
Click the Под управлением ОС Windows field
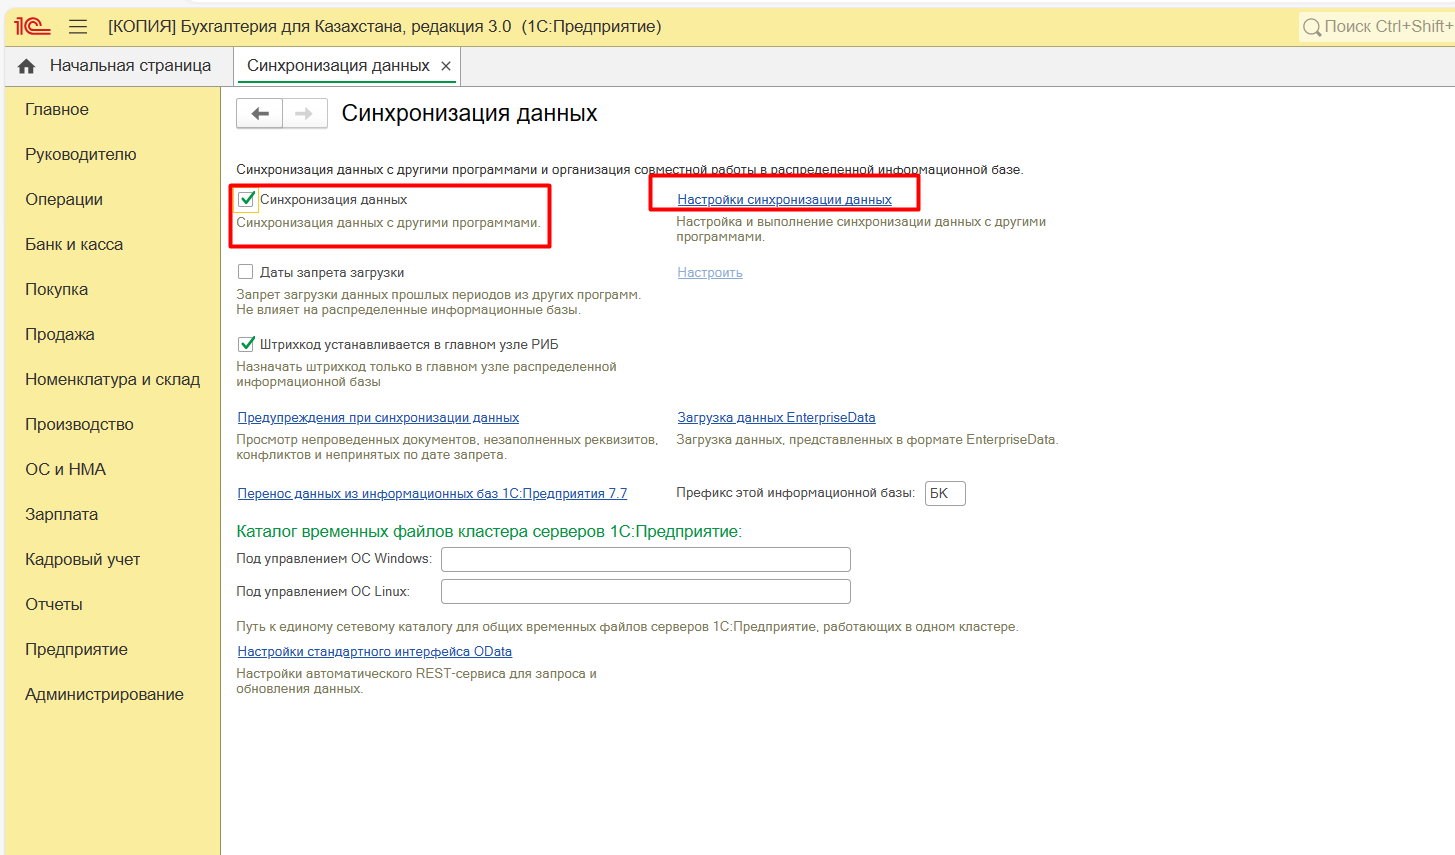(645, 559)
